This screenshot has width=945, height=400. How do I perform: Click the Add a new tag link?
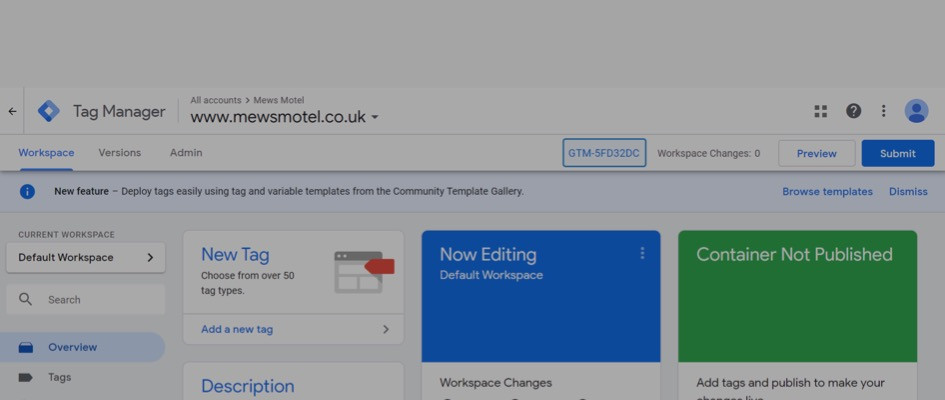point(237,330)
